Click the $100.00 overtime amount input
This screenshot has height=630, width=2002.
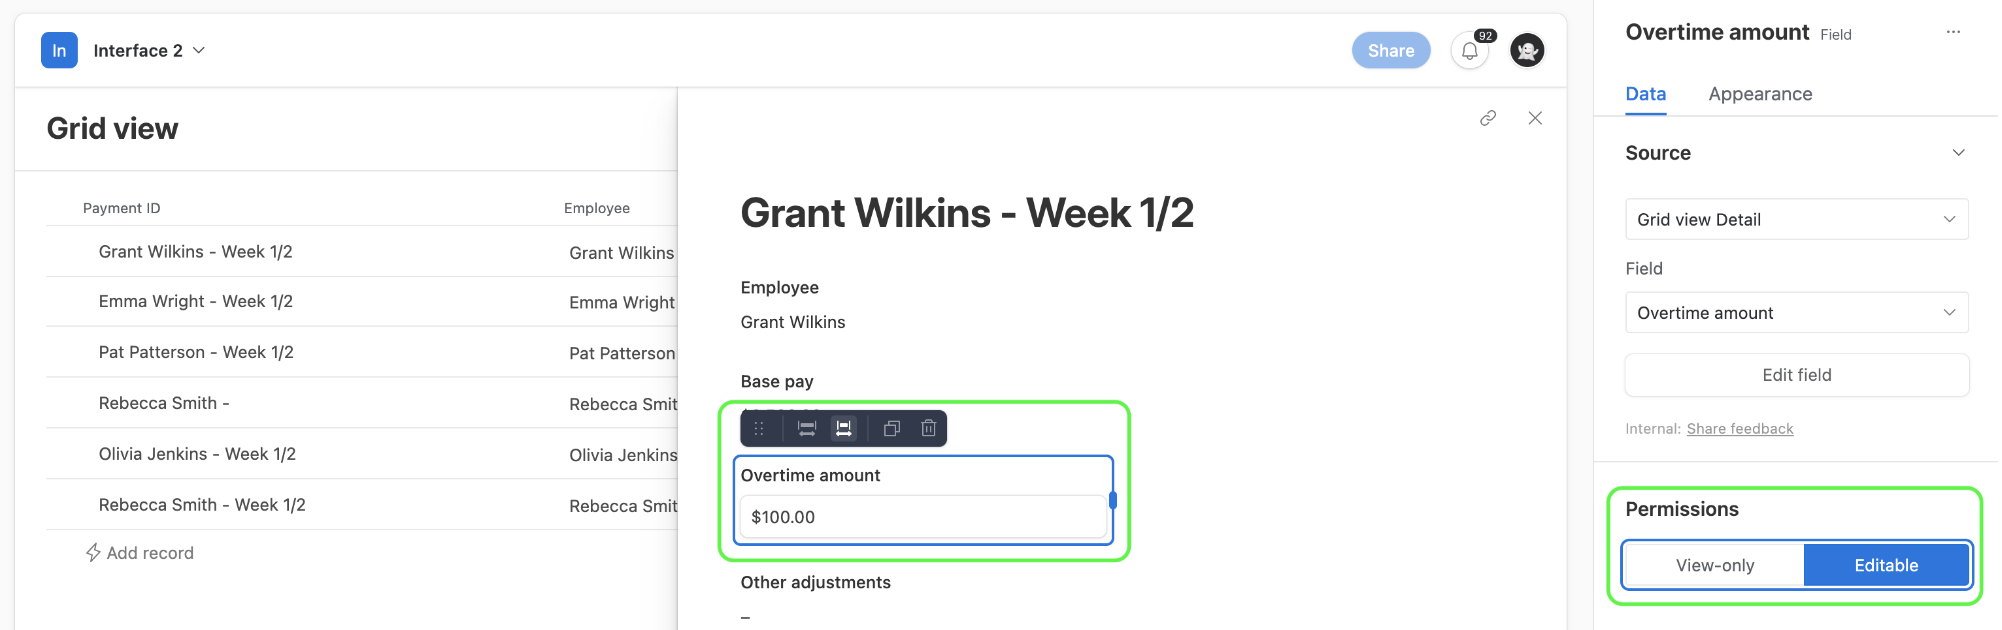tap(923, 517)
